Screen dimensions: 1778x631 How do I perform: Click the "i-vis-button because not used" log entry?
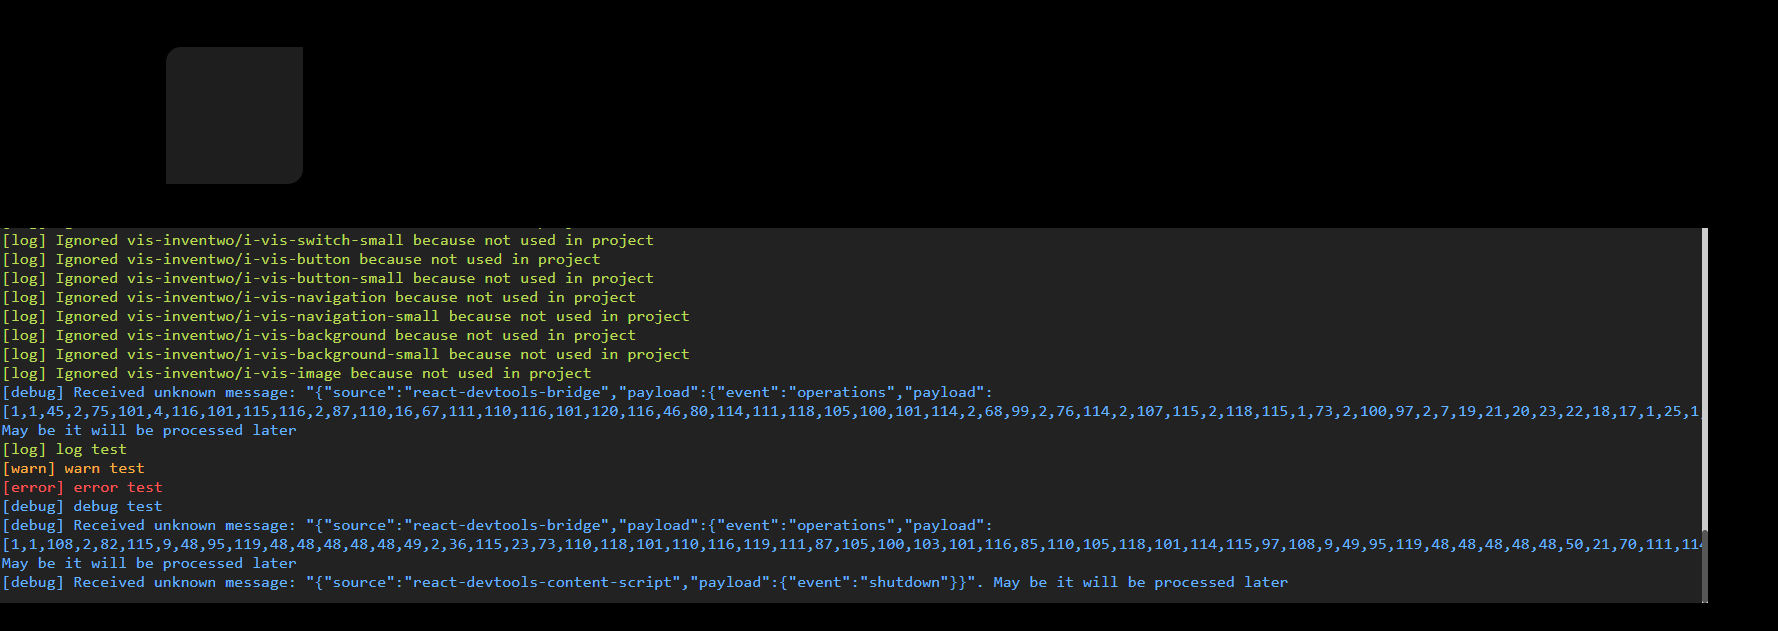(301, 260)
